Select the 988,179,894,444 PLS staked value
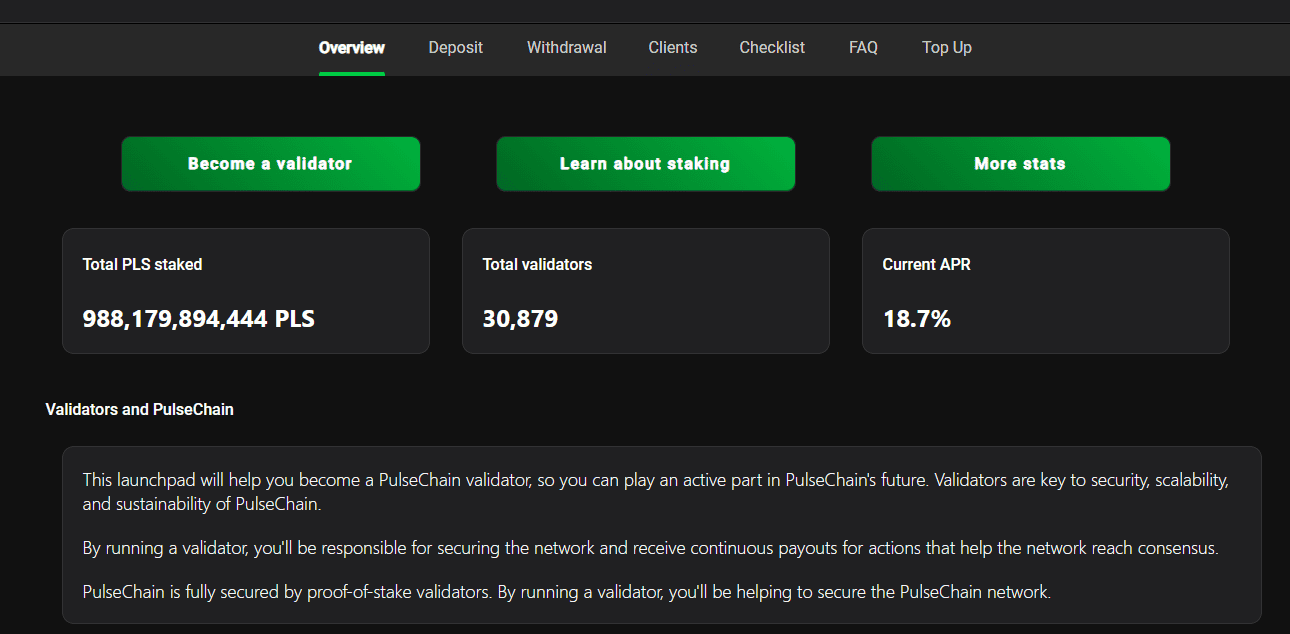This screenshot has width=1290, height=634. coord(199,319)
